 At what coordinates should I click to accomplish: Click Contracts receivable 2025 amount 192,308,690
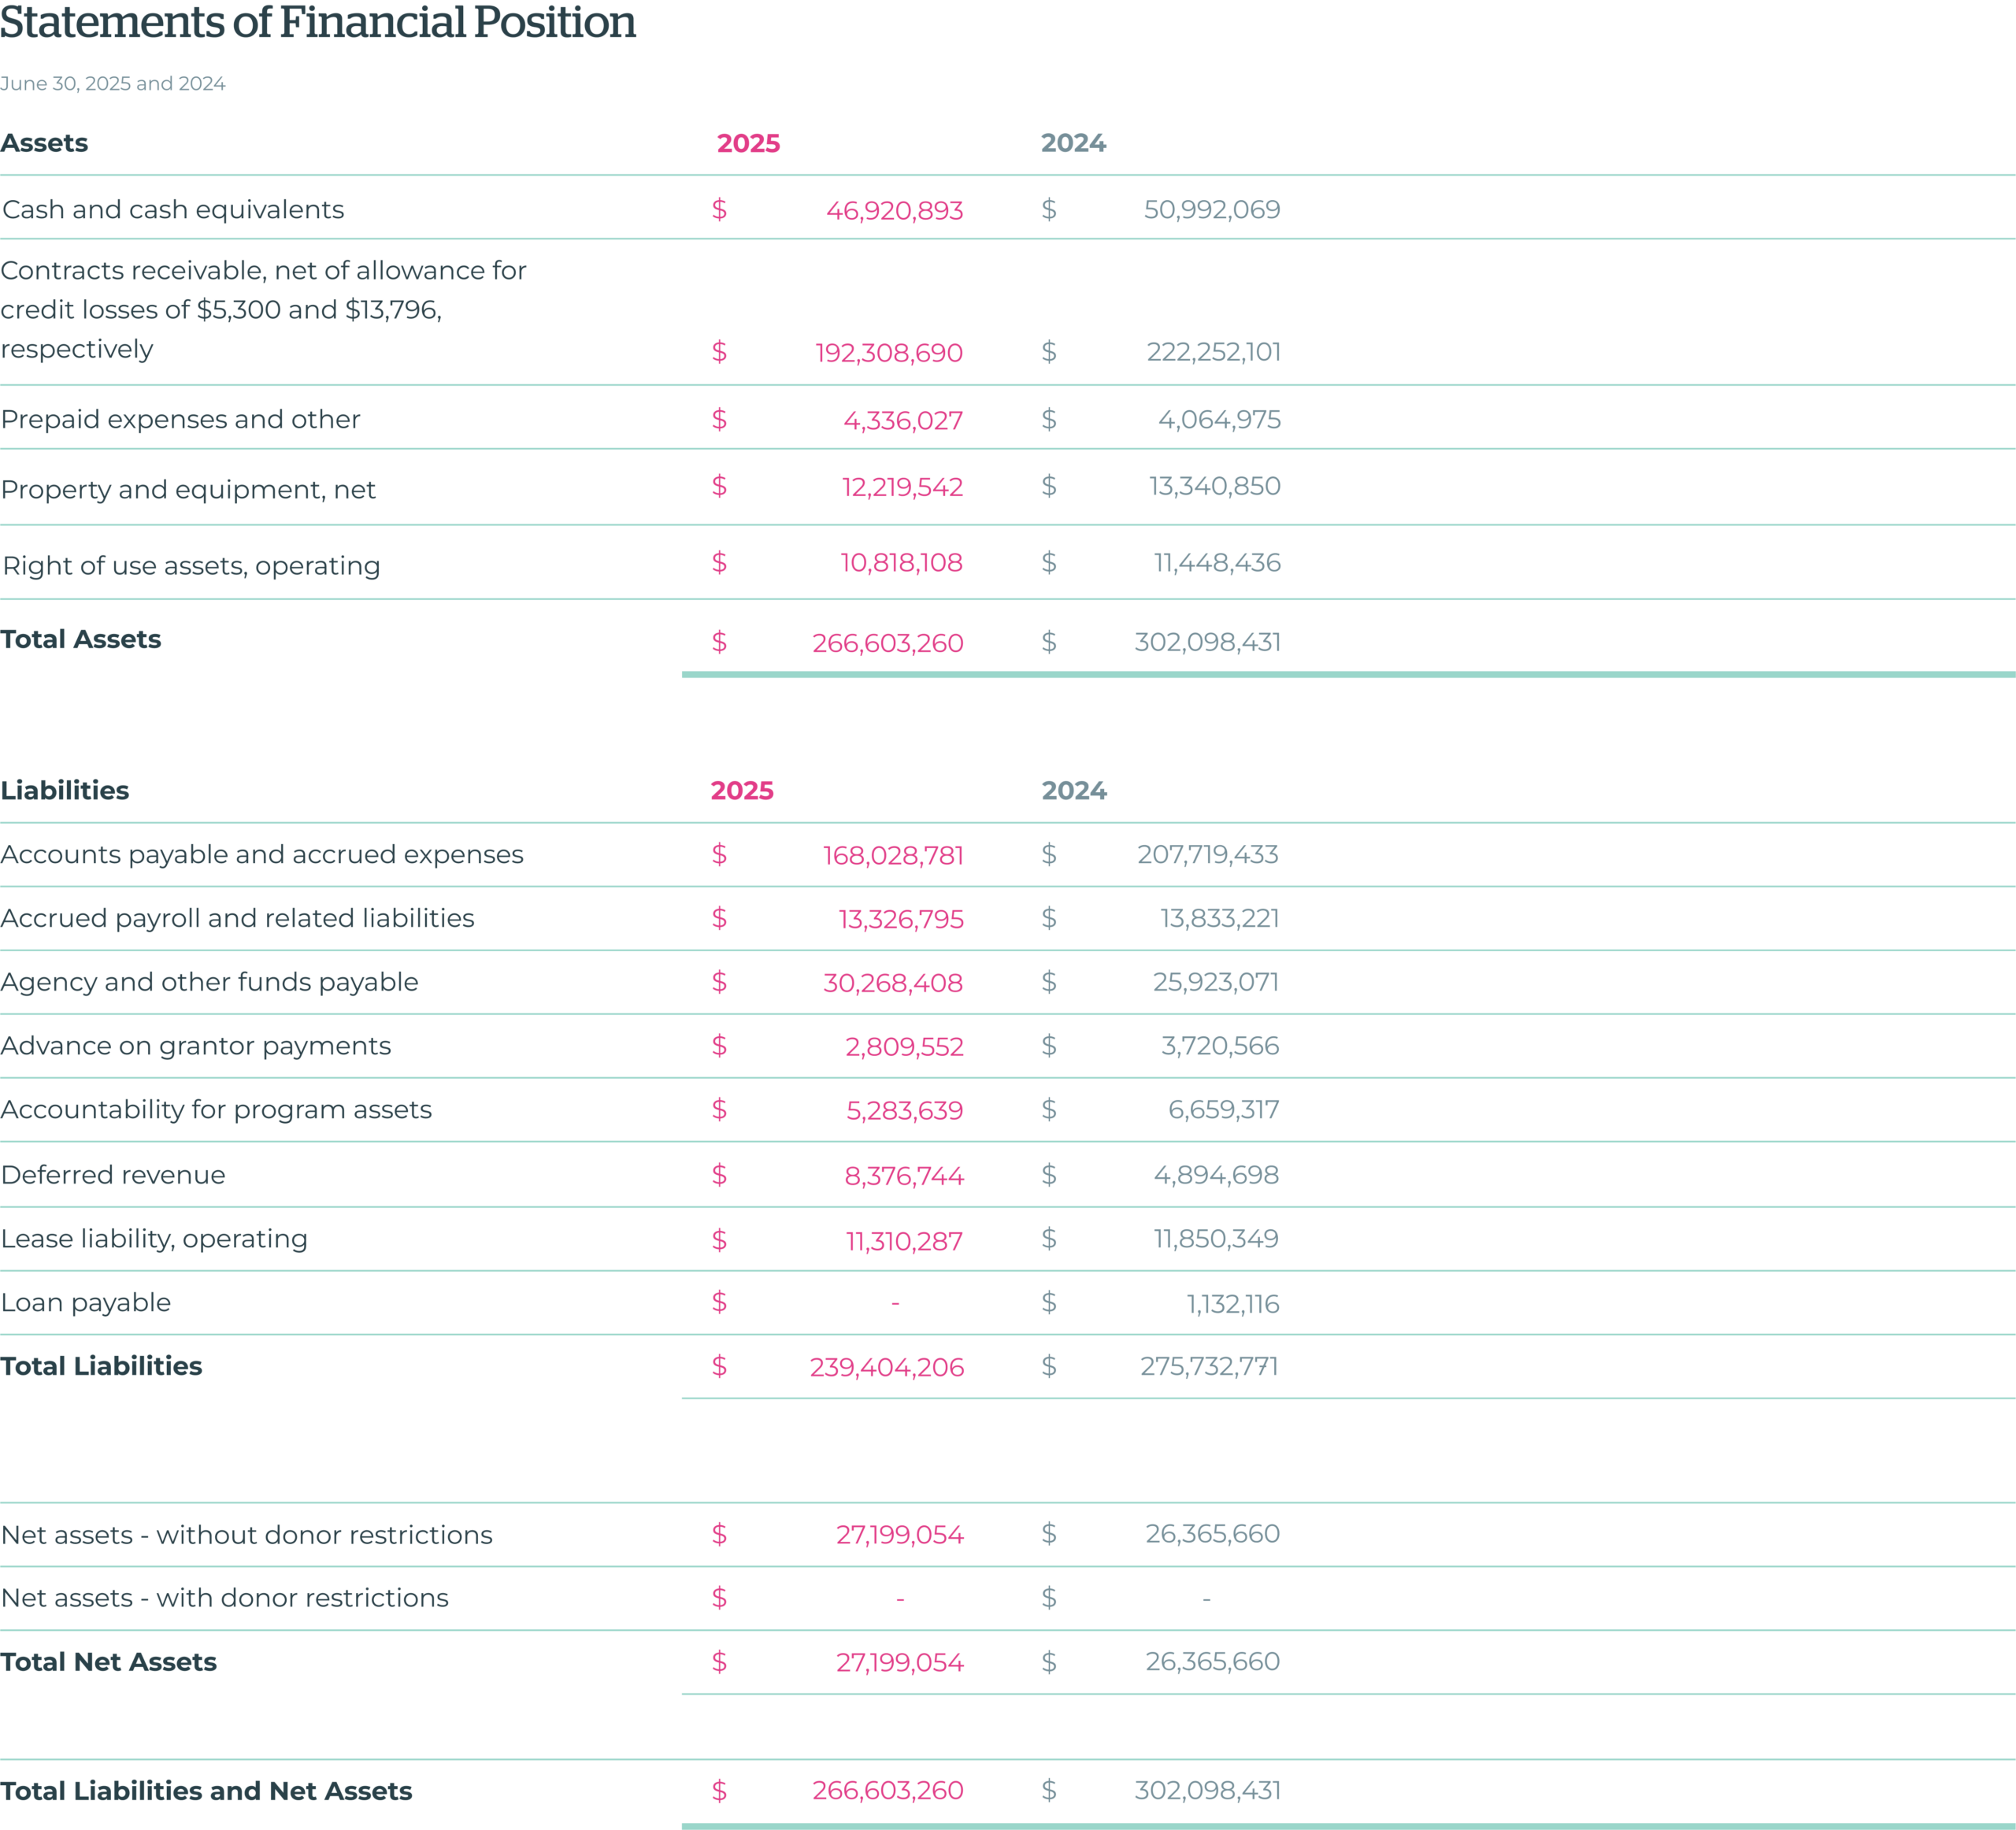click(888, 353)
